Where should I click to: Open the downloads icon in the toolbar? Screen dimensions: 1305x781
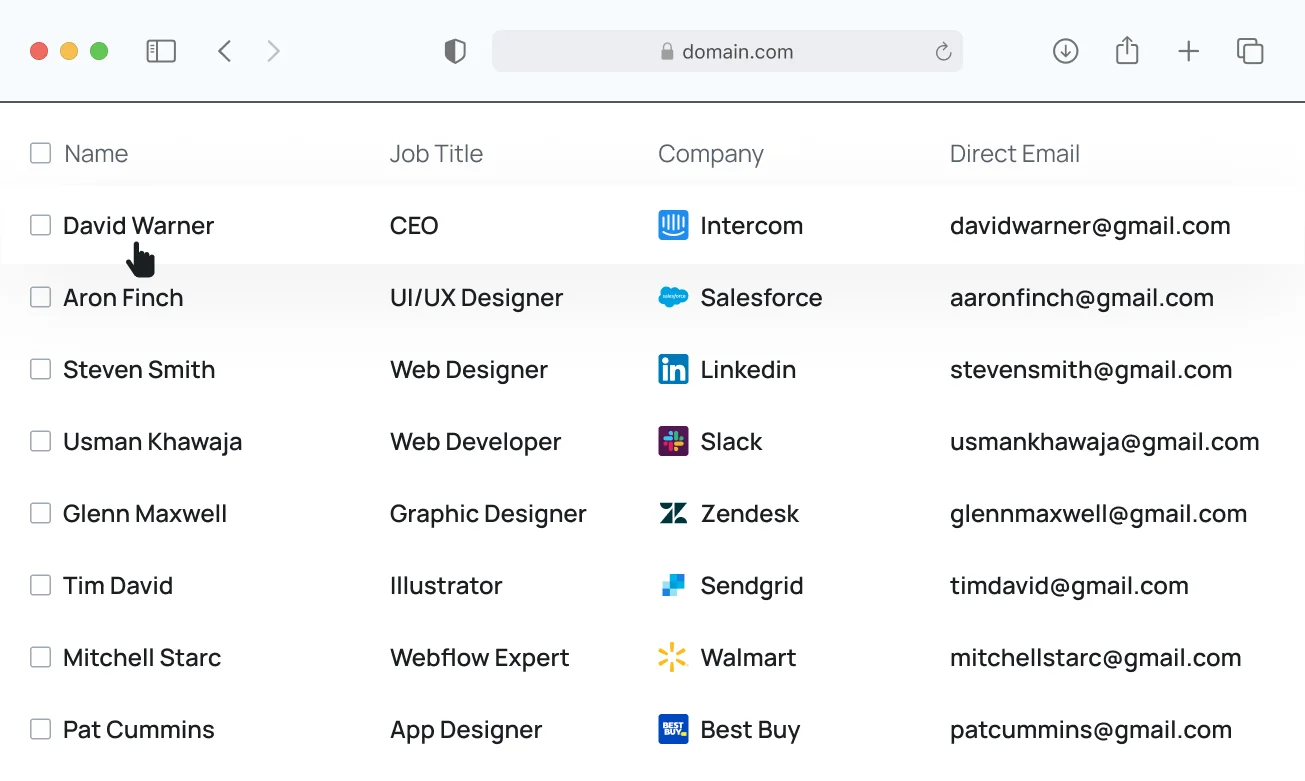click(1065, 51)
